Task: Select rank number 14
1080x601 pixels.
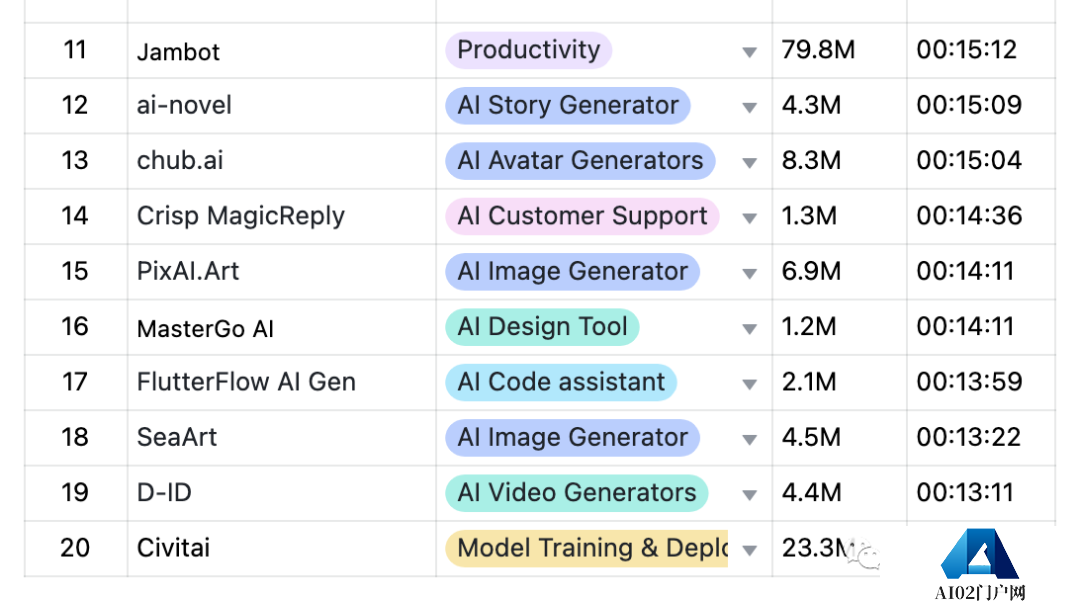Action: [75, 216]
